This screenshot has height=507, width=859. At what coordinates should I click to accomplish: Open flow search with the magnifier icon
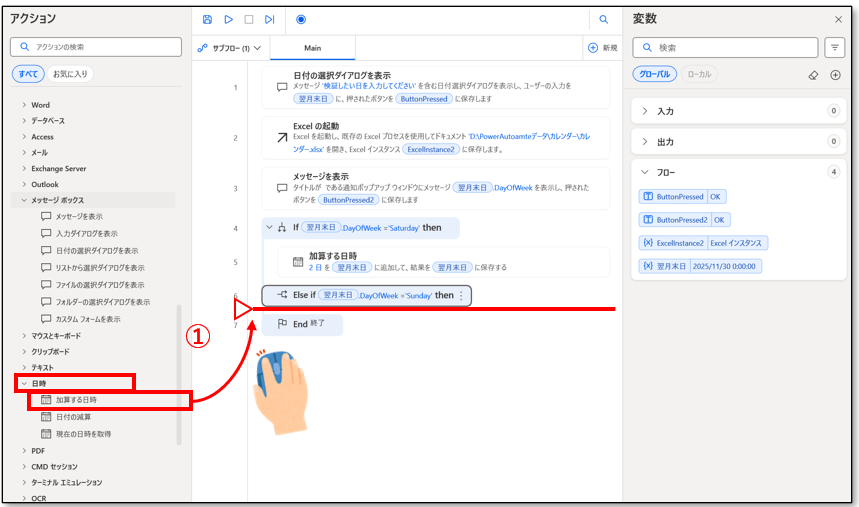coord(604,19)
